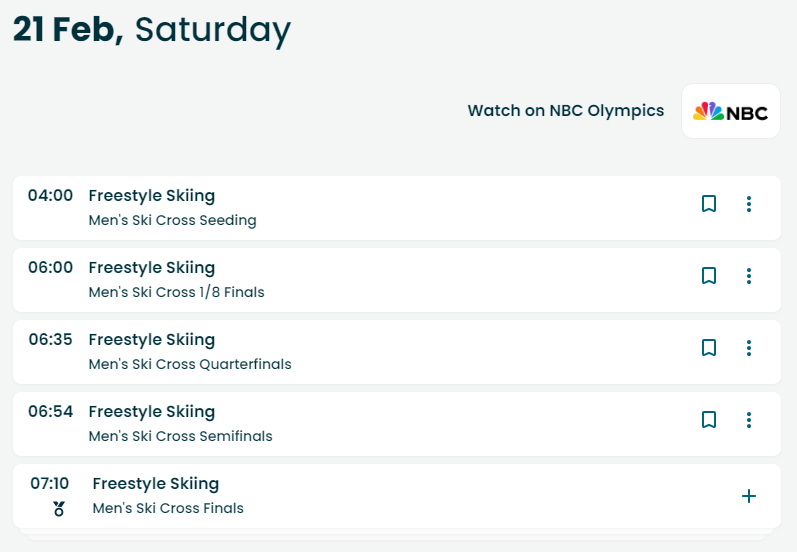
Task: Click the NBC peacock logo button
Action: [730, 111]
